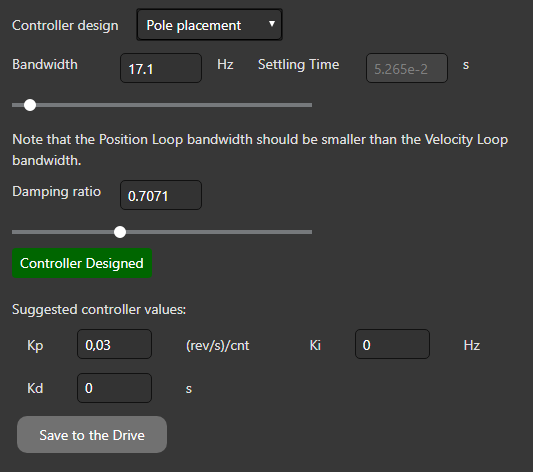Image resolution: width=533 pixels, height=472 pixels.
Task: Select the Kd value field
Action: [114, 388]
